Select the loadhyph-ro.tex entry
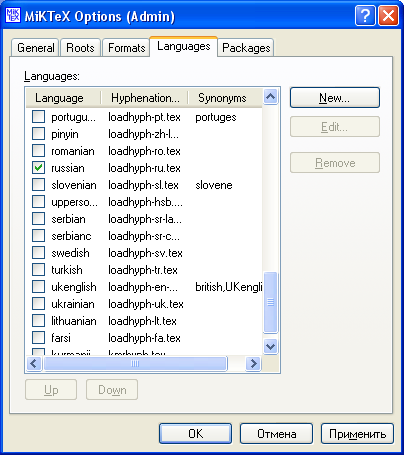This screenshot has height=455, width=404. [x=144, y=151]
